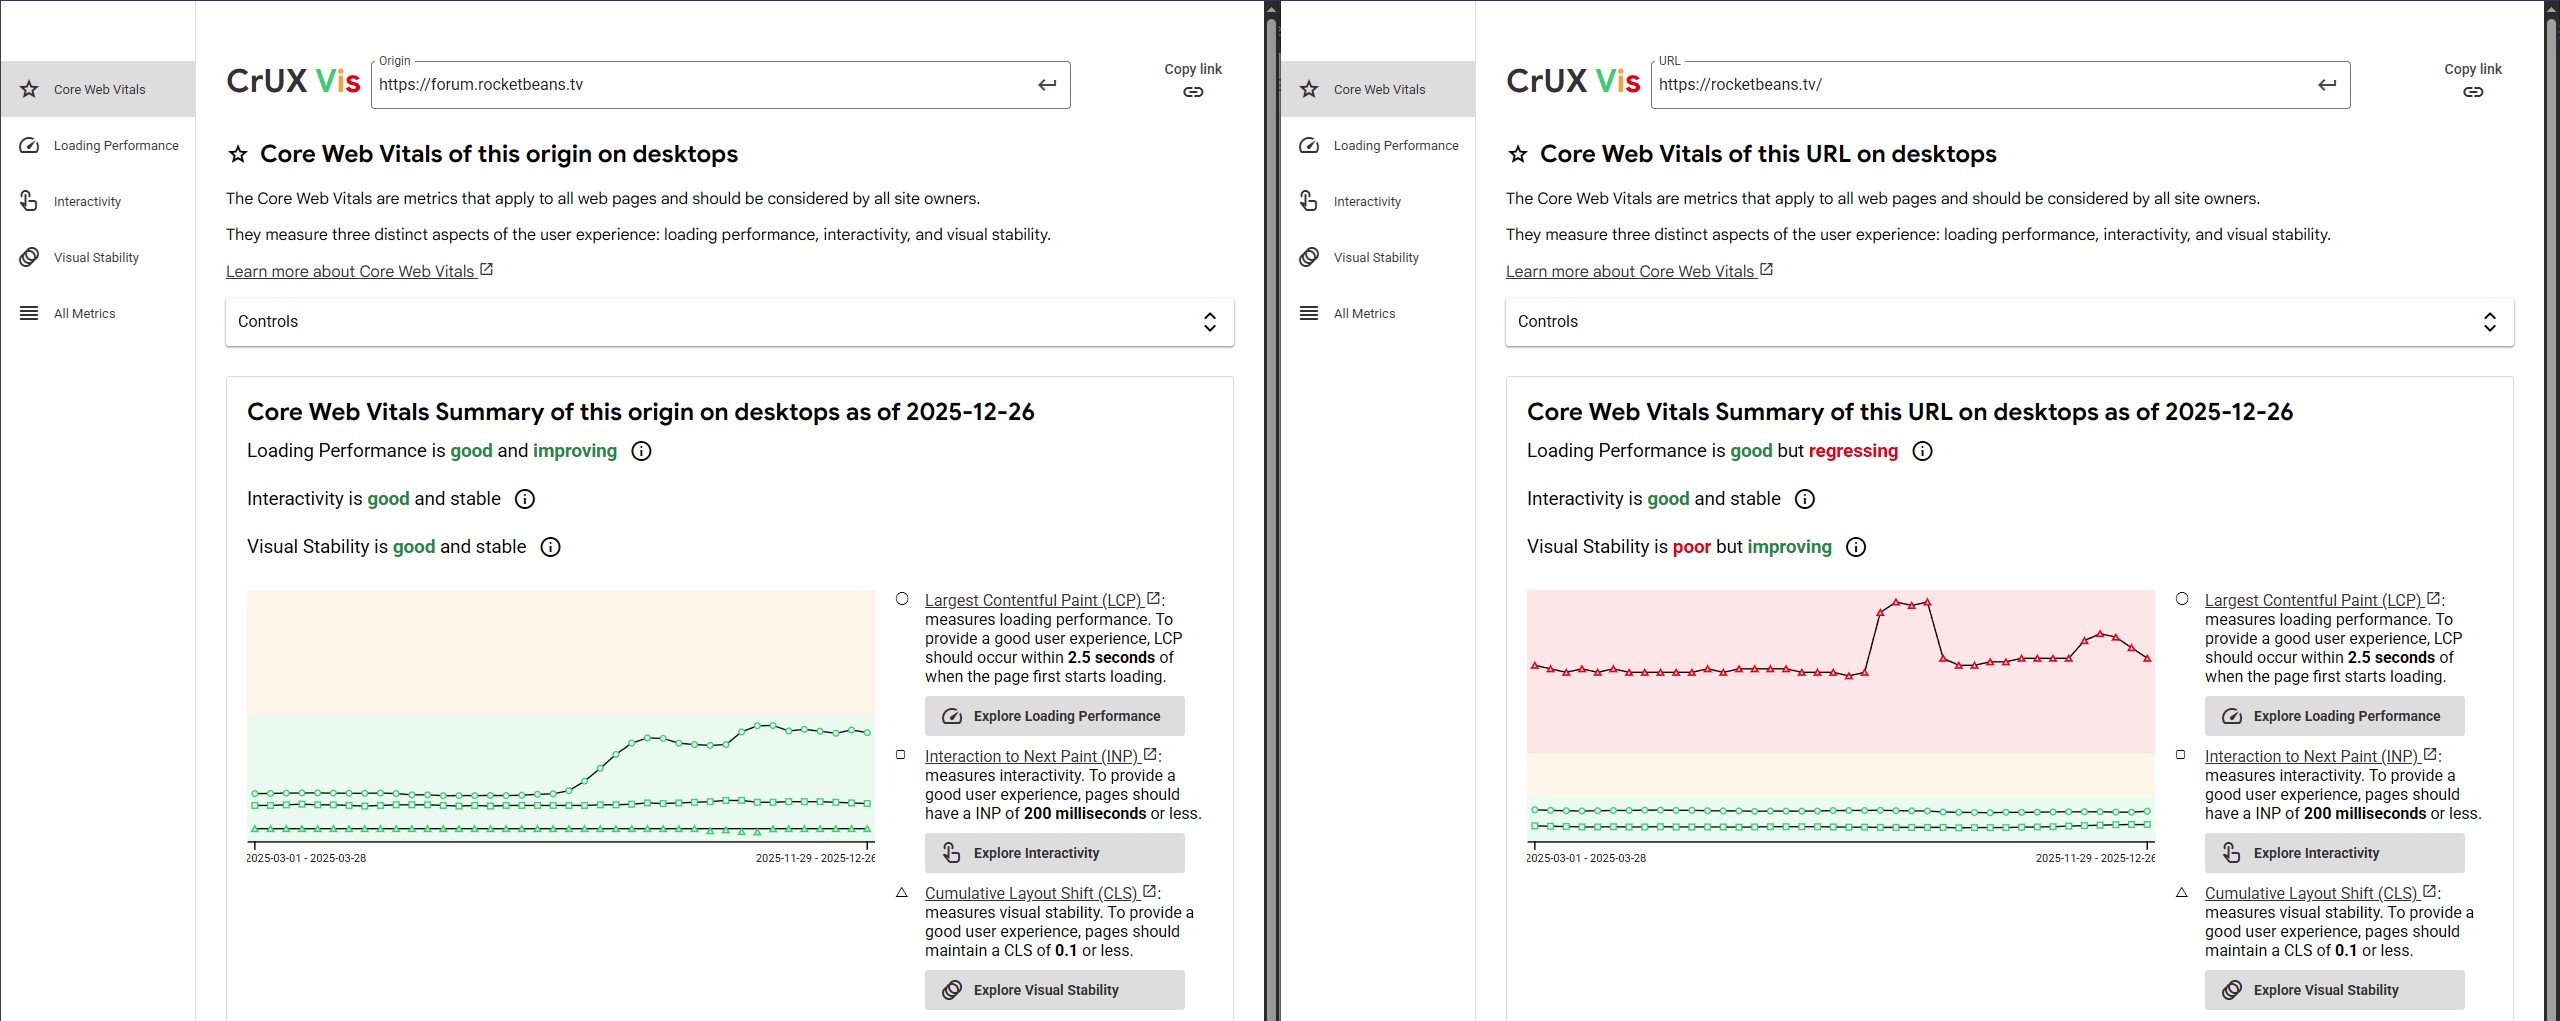Click the Copy link icon in right pane
The height and width of the screenshot is (1021, 2560).
[x=2473, y=92]
